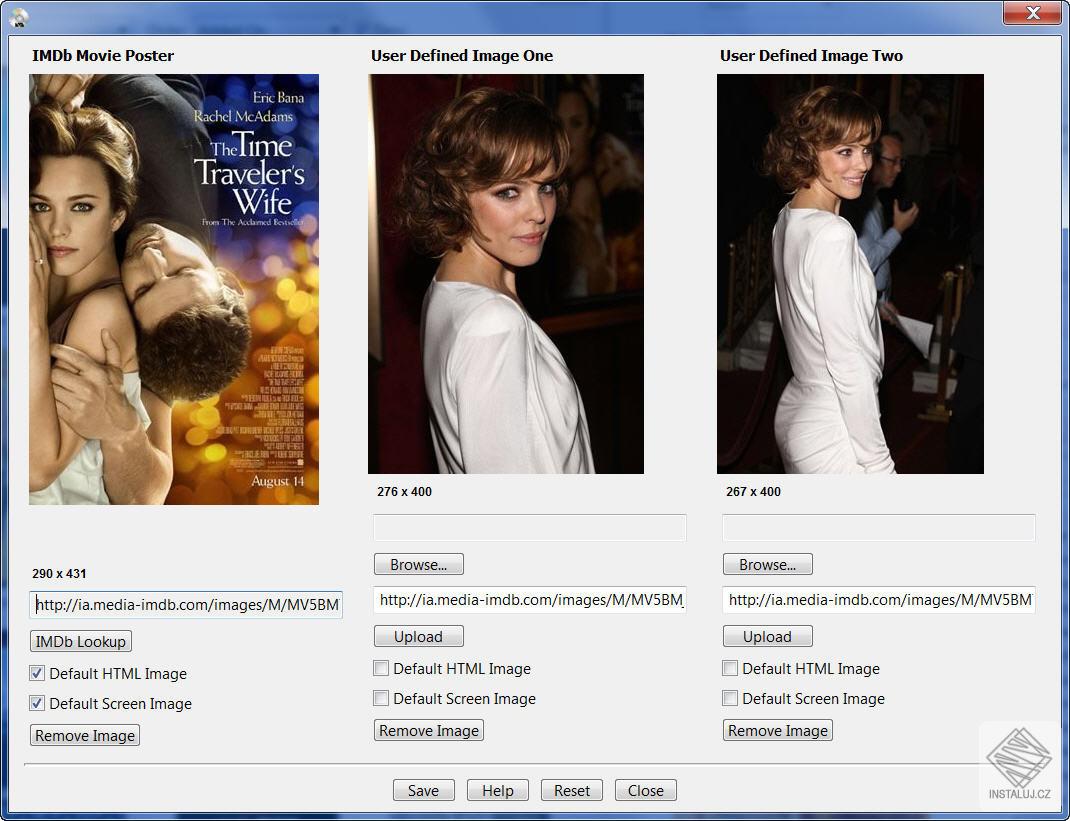Open Help for this dialog
This screenshot has width=1070, height=821.
[x=497, y=790]
